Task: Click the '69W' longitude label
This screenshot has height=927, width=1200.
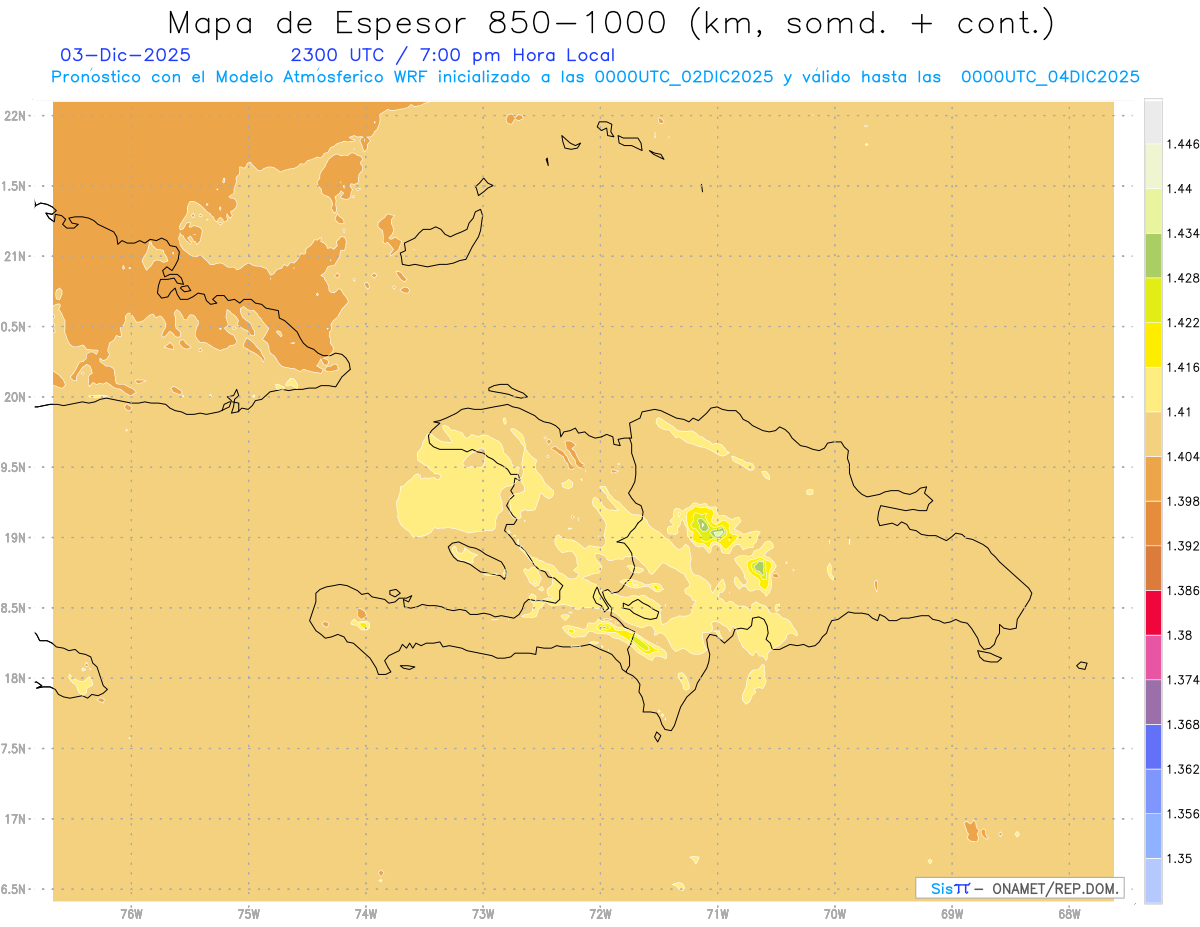Action: [x=952, y=914]
